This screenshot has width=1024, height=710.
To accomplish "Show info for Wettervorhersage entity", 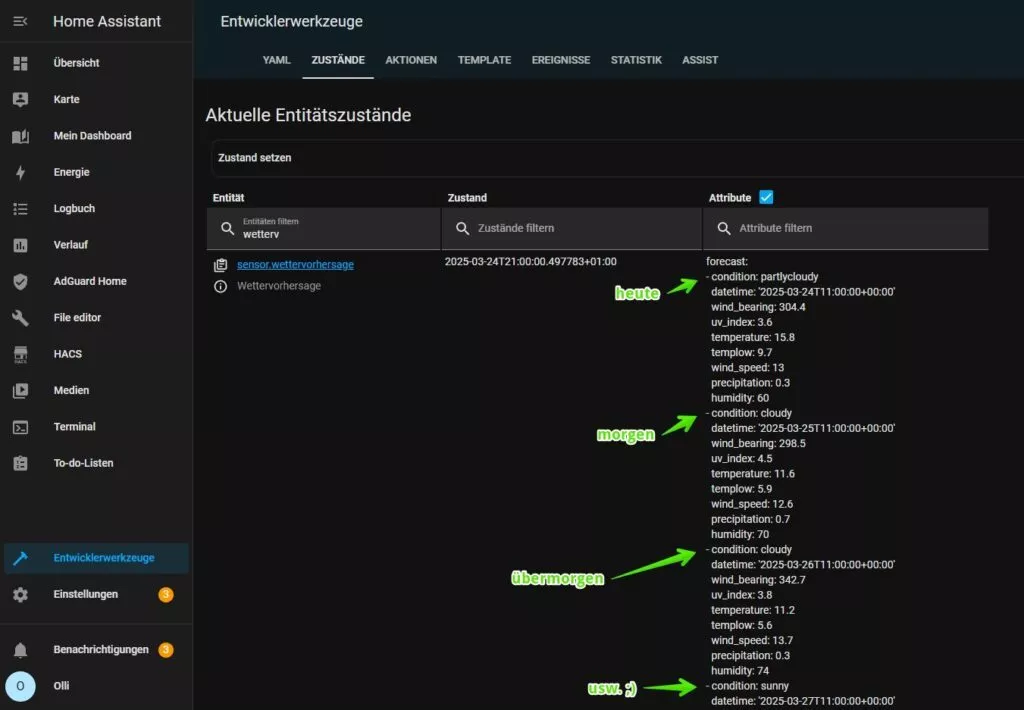I will point(221,286).
